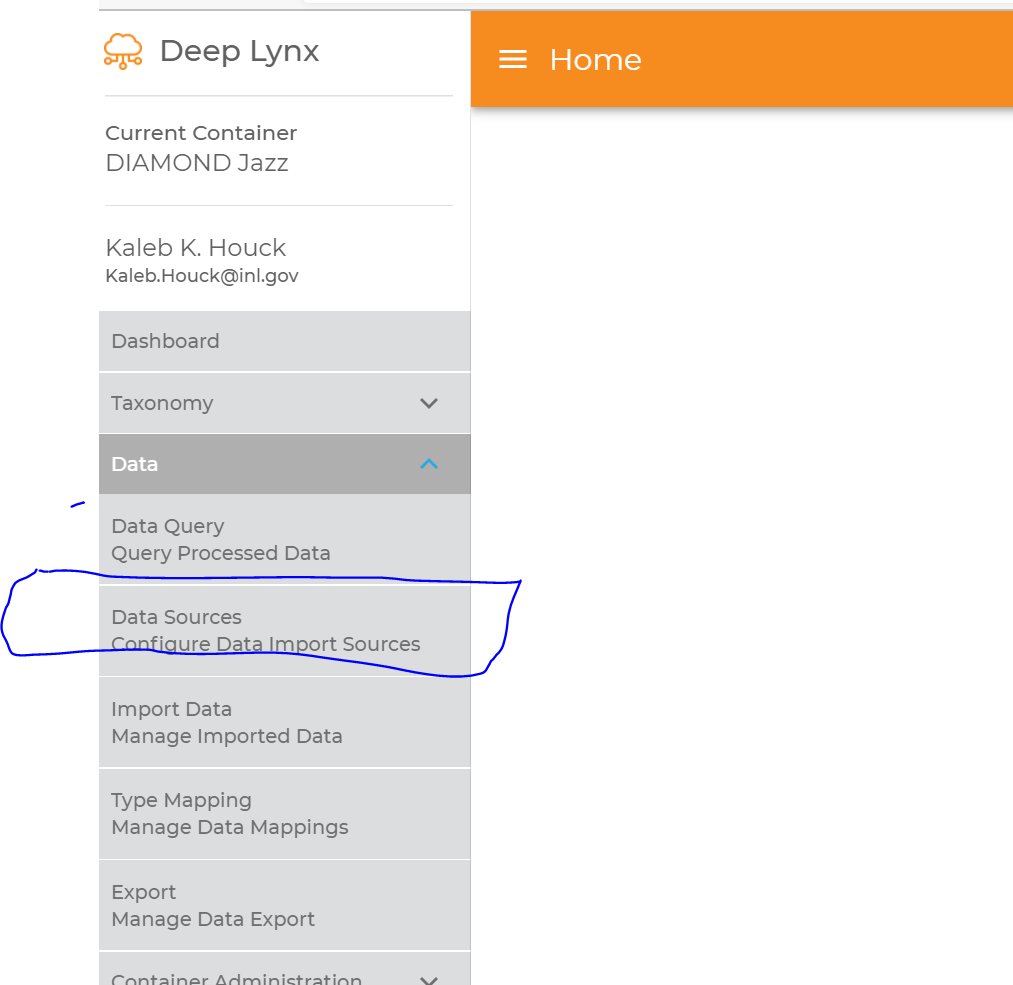The height and width of the screenshot is (985, 1013).
Task: Select the DIAMOND Jazz container name
Action: click(197, 163)
